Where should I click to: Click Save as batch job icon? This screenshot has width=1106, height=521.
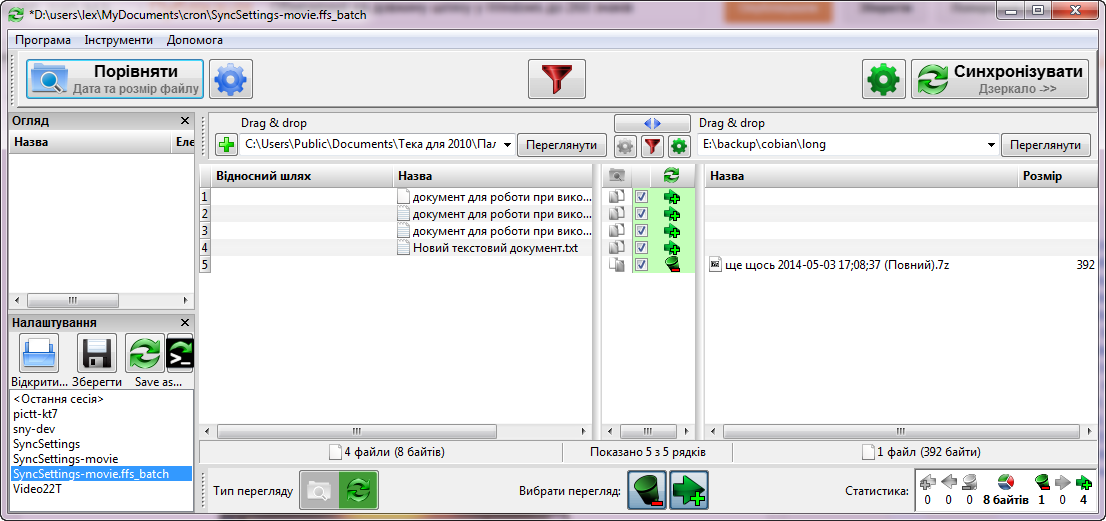point(179,354)
